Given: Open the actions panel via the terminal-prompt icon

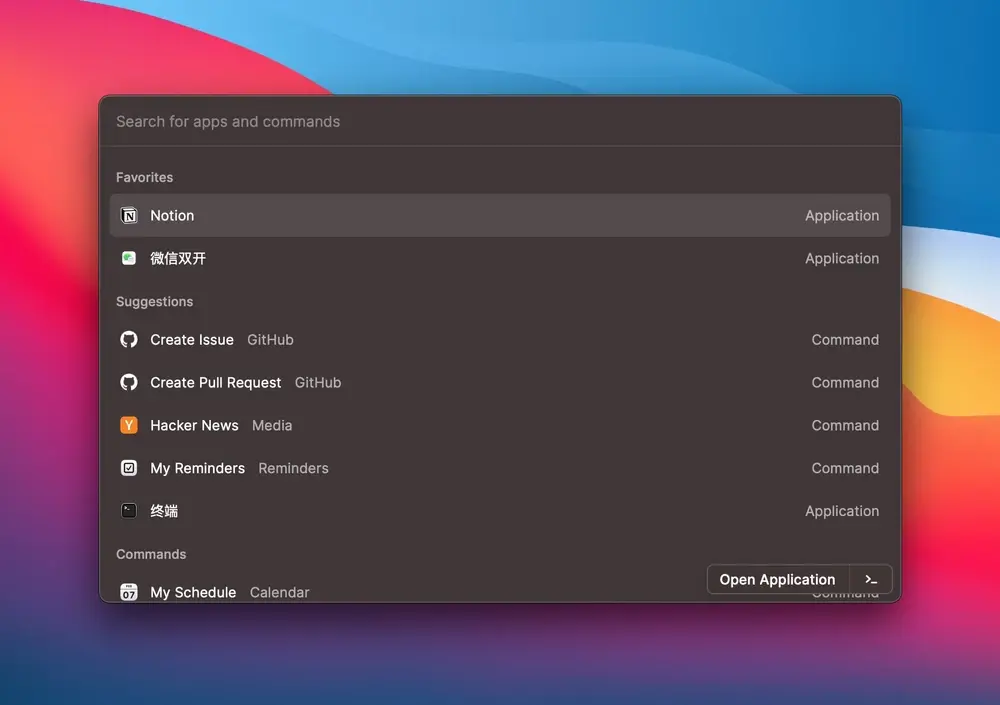Looking at the screenshot, I should click(870, 579).
